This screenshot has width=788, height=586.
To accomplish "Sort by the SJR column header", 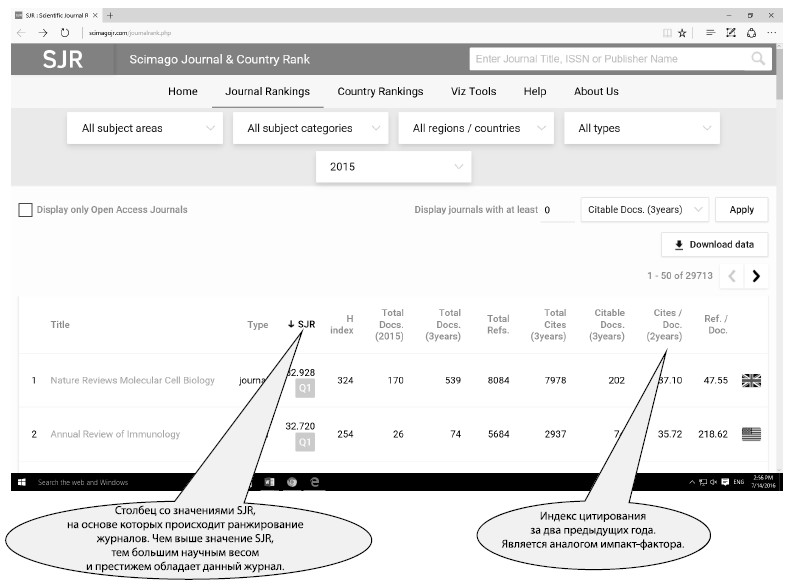I will 302,325.
